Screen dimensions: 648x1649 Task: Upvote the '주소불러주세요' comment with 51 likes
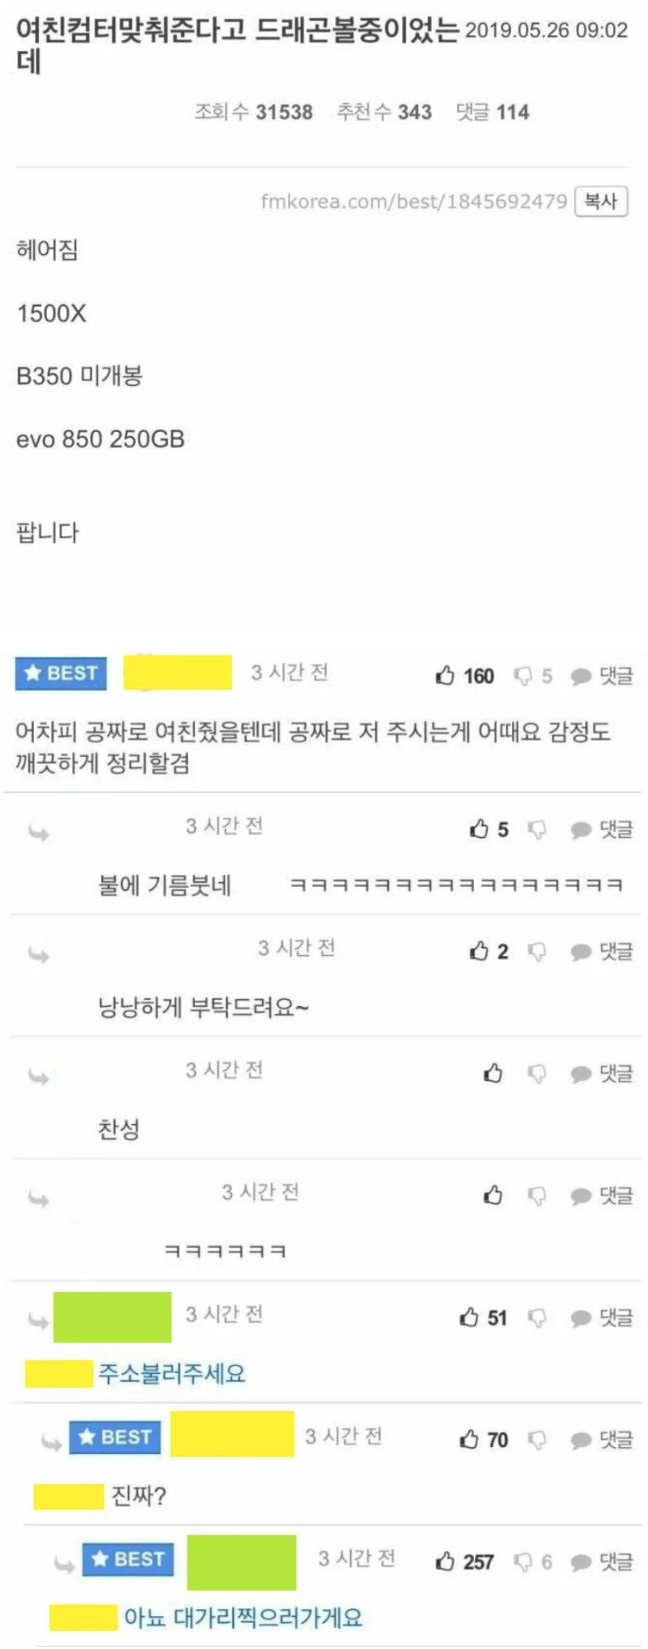tap(483, 1317)
